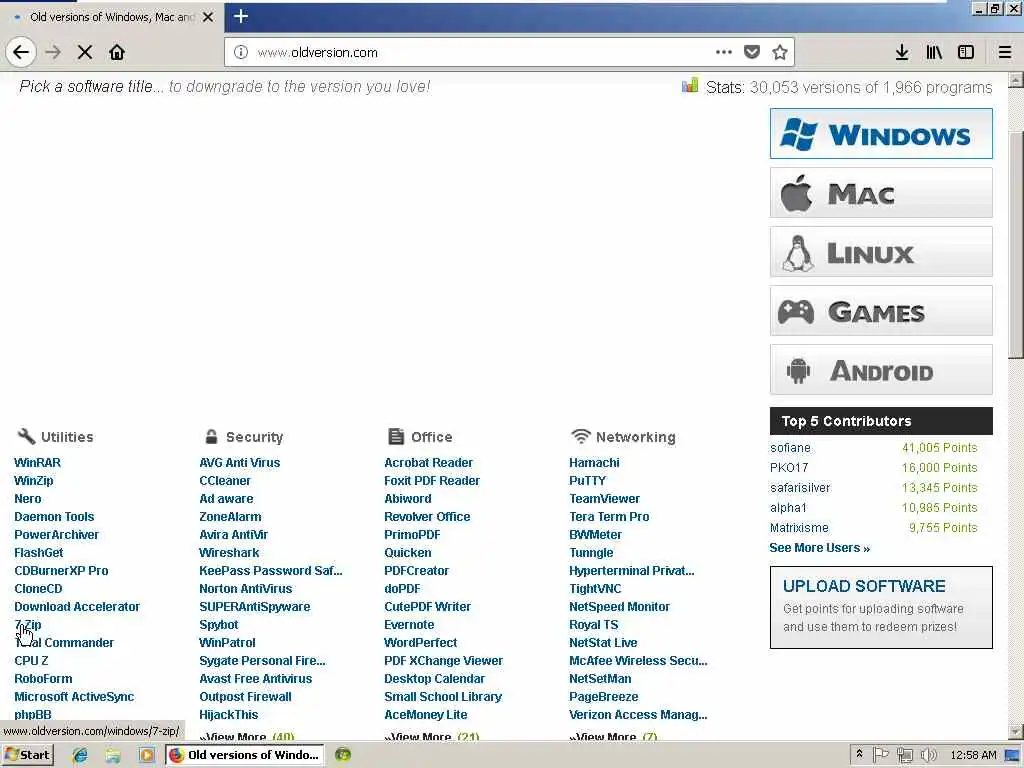Open the Nero link under Utilities

tap(27, 498)
